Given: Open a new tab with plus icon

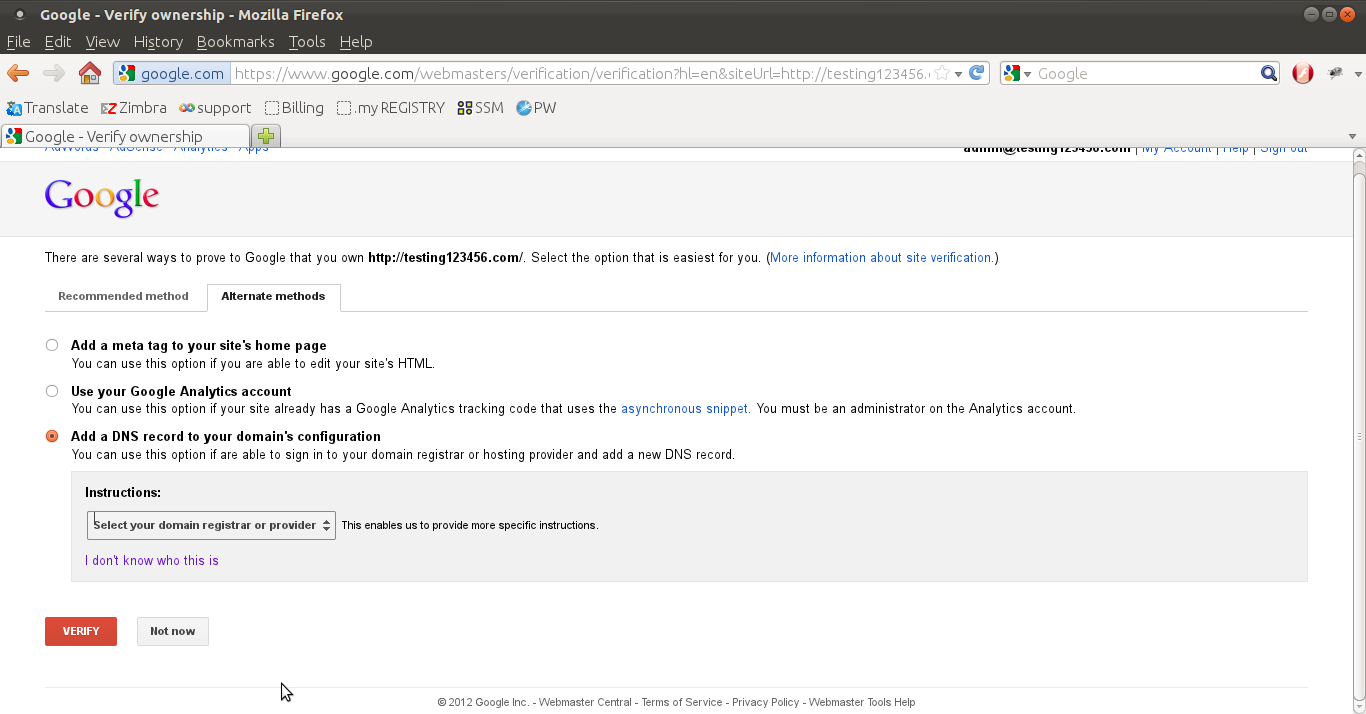Looking at the screenshot, I should pyautogui.click(x=266, y=136).
